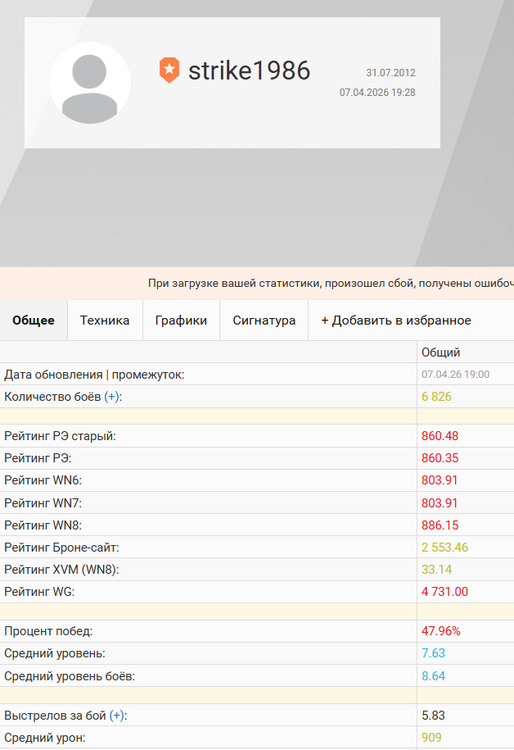Click the win percentage value 47.96%

coord(441,631)
